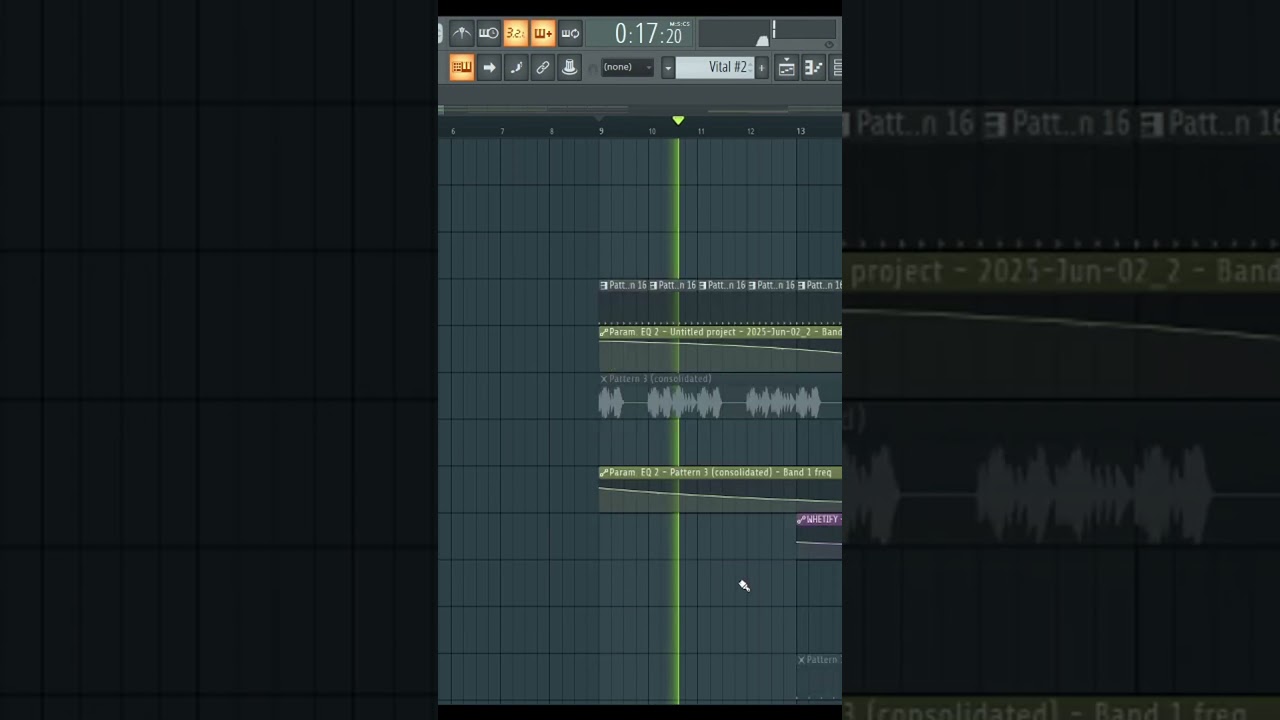This screenshot has height=720, width=1280.
Task: Click the green playhead marker on ruler
Action: point(678,120)
